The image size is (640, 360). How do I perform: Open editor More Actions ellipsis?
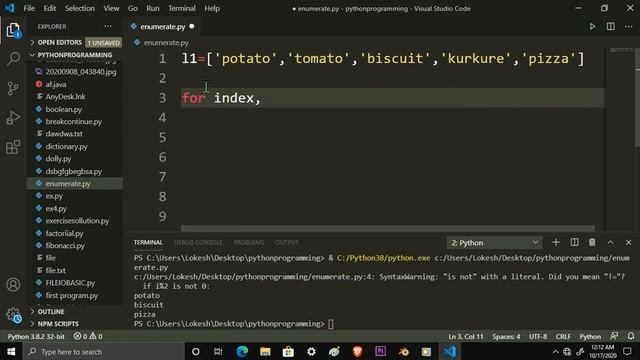(628, 27)
